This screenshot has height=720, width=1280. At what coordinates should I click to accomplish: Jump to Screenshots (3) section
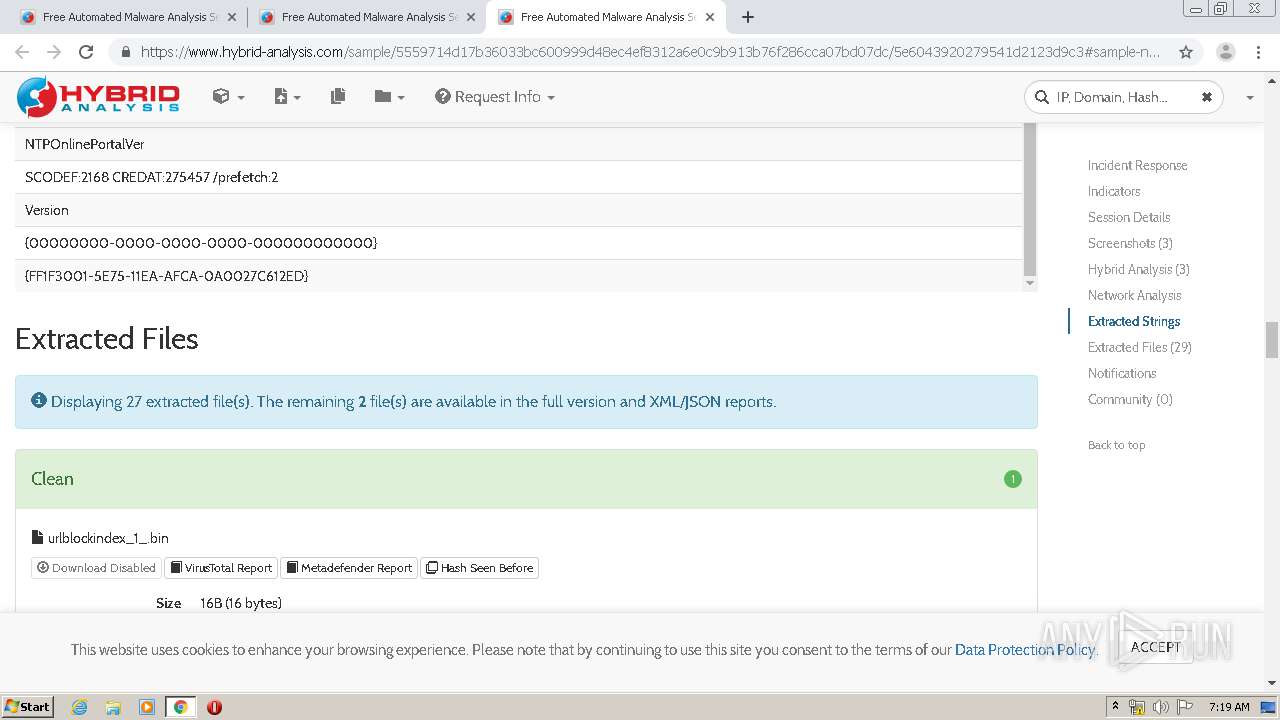pyautogui.click(x=1130, y=243)
